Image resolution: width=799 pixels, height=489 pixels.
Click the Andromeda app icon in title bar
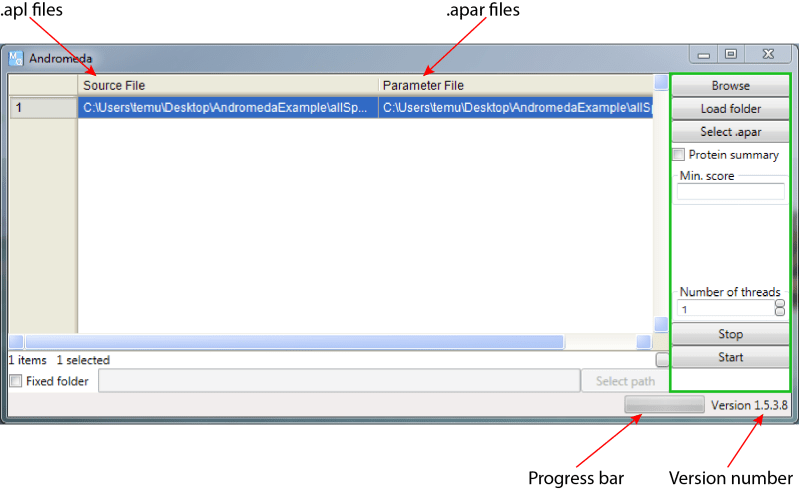coord(16,58)
